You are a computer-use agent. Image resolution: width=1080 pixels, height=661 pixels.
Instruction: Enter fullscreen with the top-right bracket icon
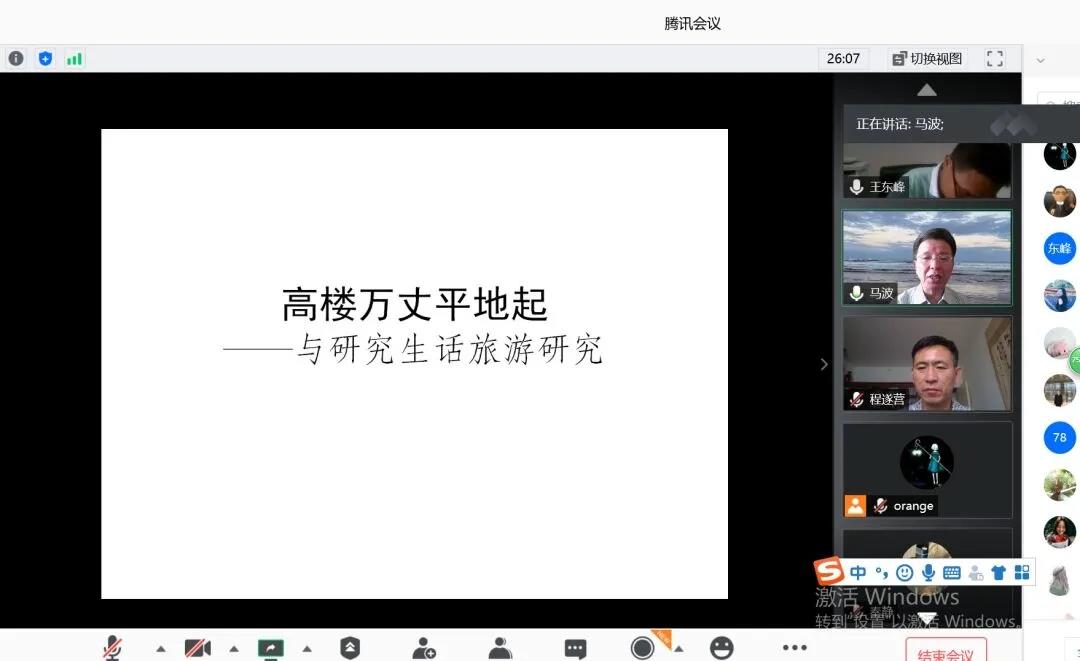(995, 59)
